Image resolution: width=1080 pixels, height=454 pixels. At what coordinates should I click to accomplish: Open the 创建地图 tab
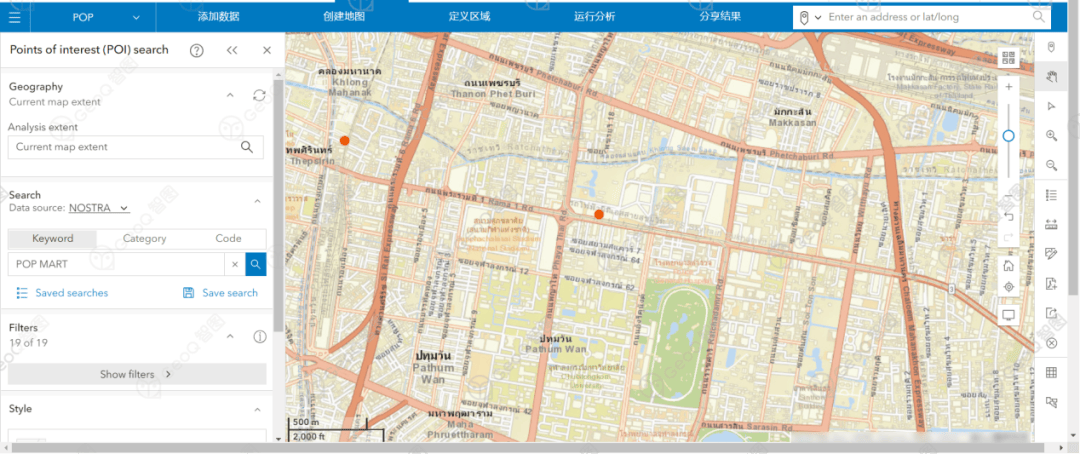coord(344,17)
